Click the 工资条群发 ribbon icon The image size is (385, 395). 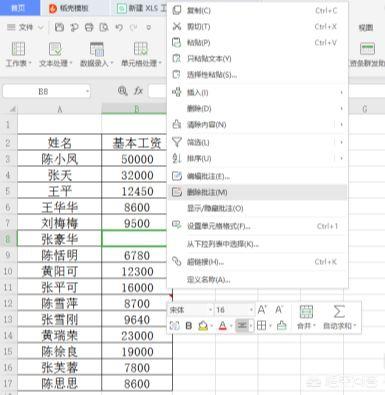(367, 49)
